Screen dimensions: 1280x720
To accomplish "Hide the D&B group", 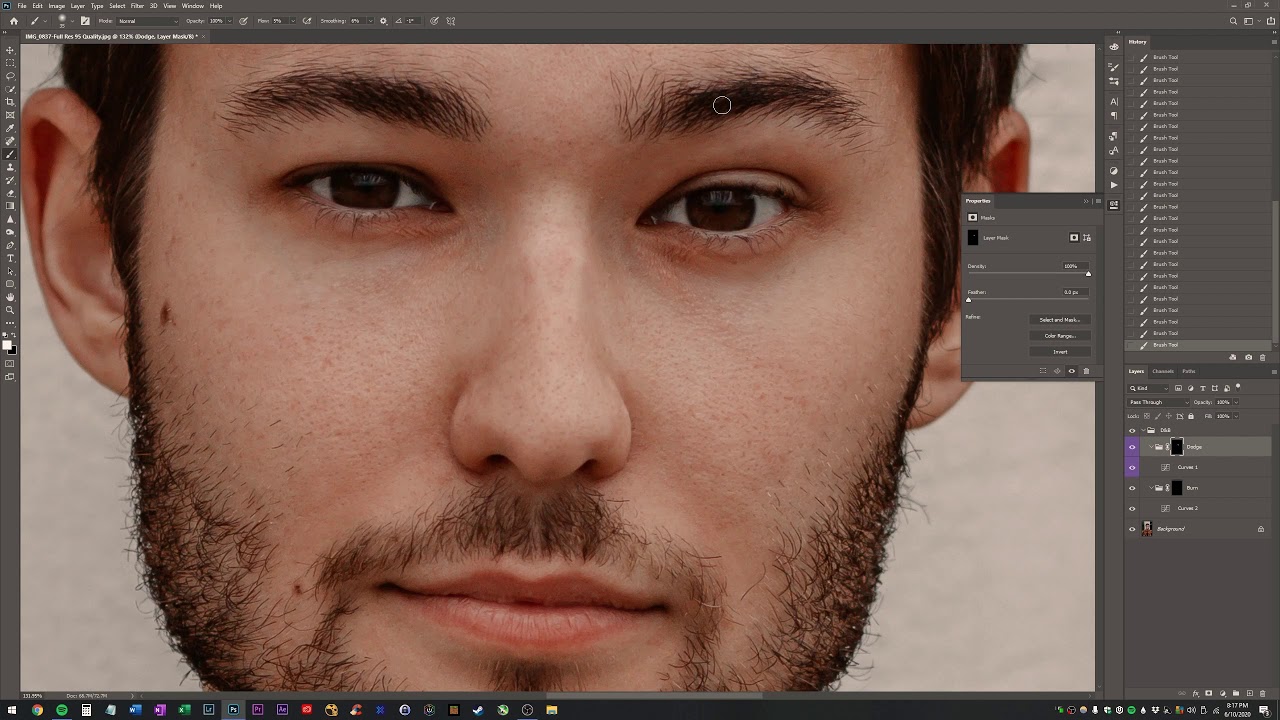I will point(1132,431).
